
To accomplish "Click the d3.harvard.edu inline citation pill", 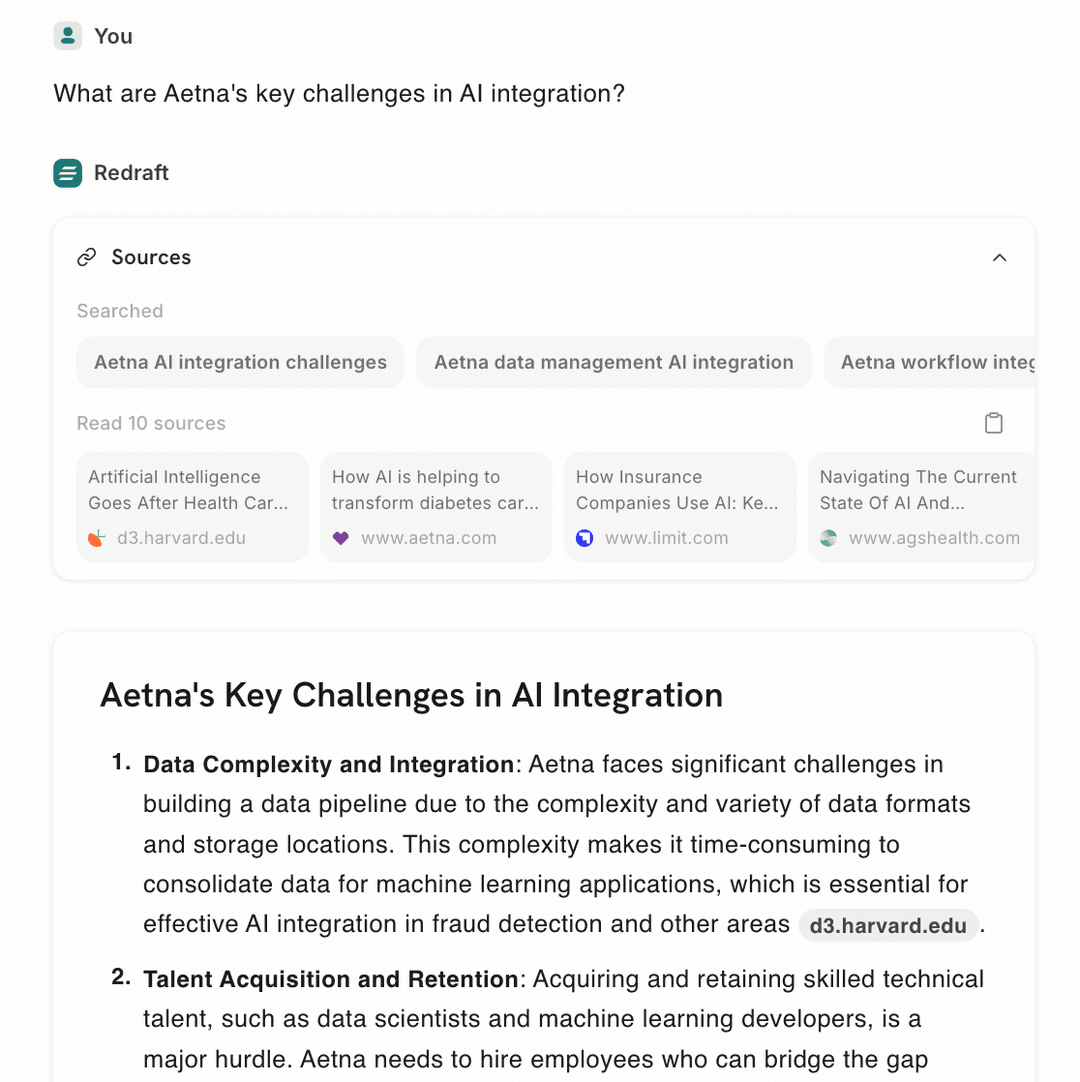I will pos(888,925).
